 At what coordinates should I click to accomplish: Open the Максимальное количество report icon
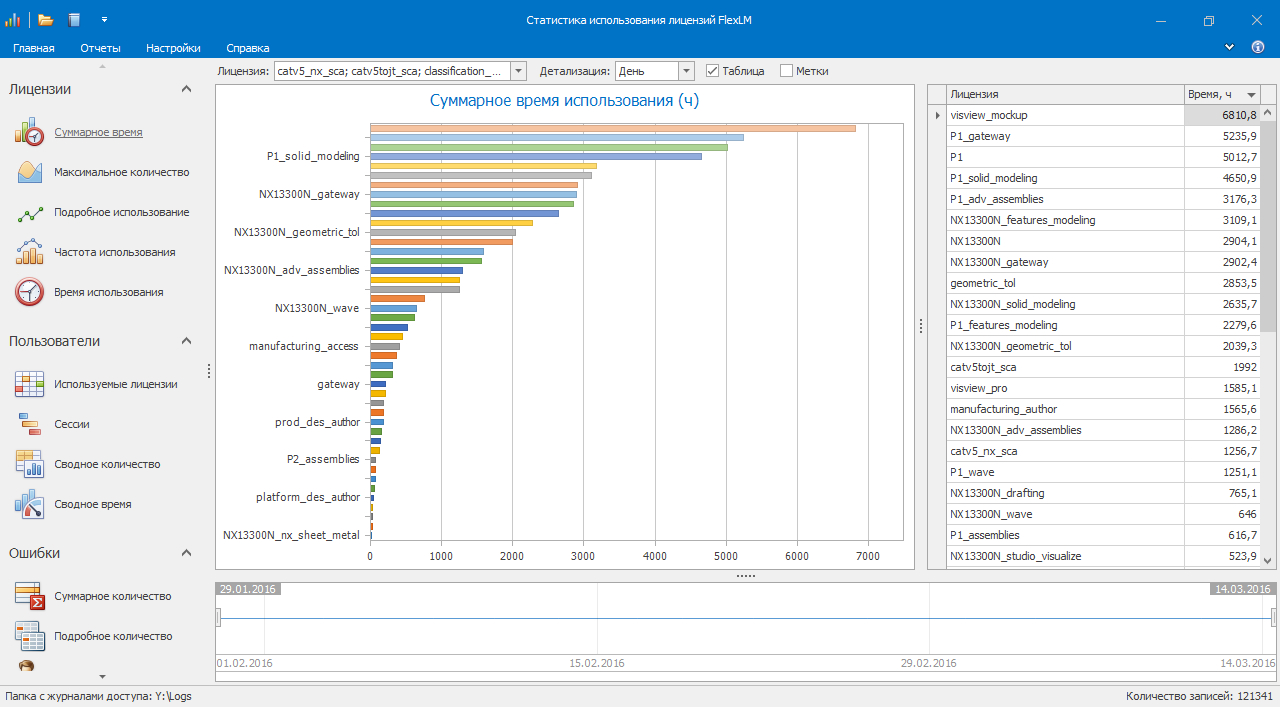click(x=29, y=172)
